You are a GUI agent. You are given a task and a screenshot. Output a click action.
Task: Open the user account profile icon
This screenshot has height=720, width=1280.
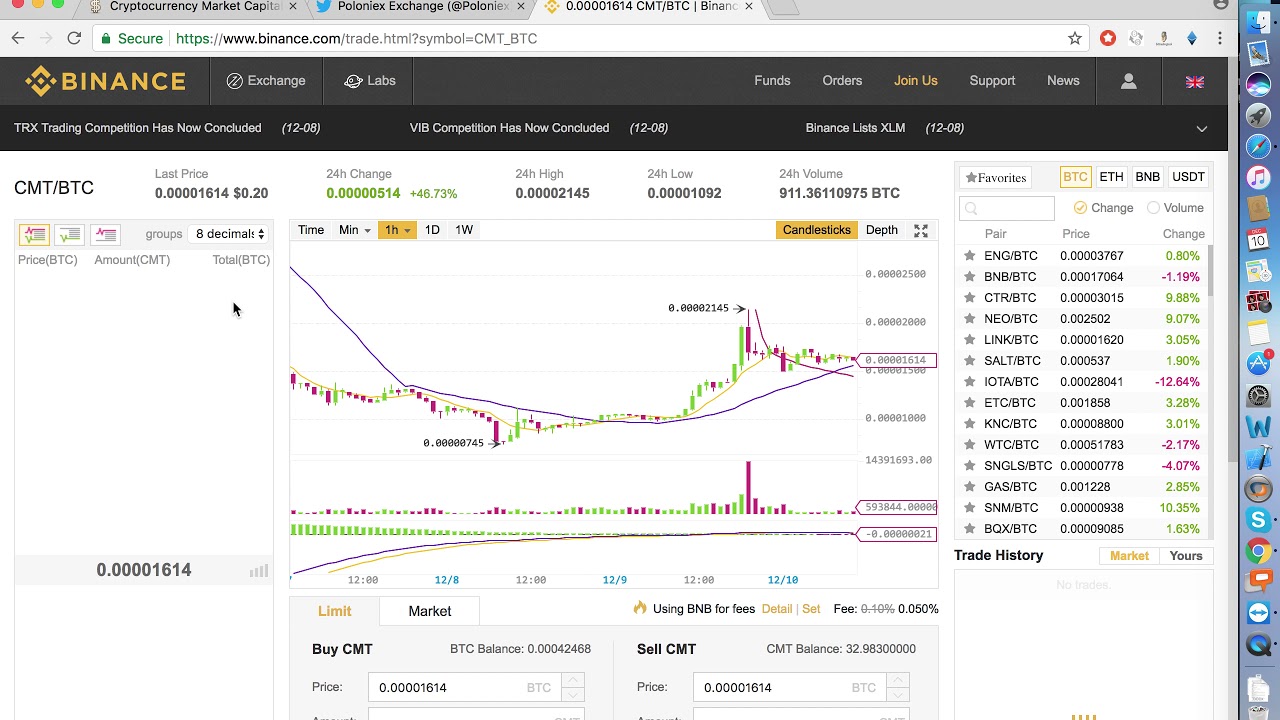click(1128, 81)
